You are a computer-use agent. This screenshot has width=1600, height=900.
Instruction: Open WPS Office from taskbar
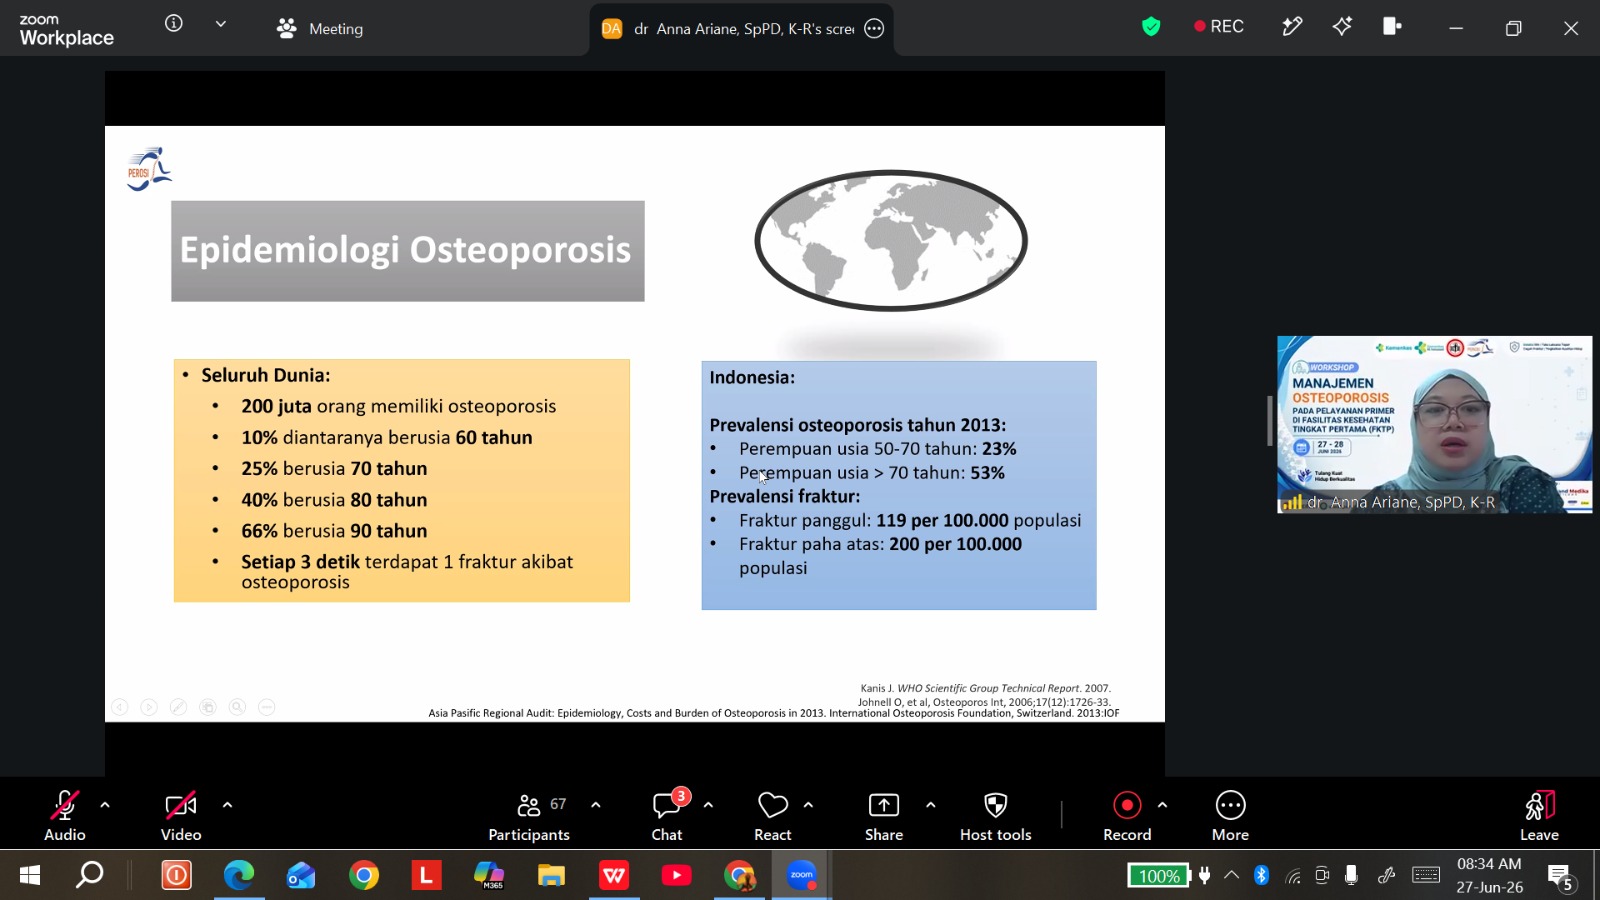pyautogui.click(x=614, y=876)
